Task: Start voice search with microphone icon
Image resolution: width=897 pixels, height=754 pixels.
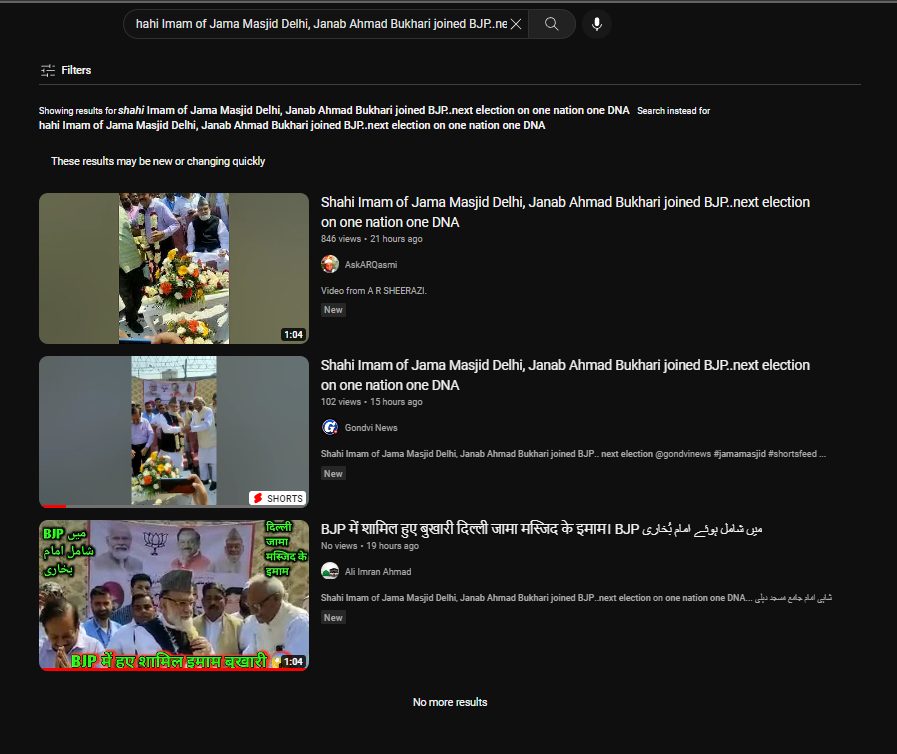Action: point(597,24)
